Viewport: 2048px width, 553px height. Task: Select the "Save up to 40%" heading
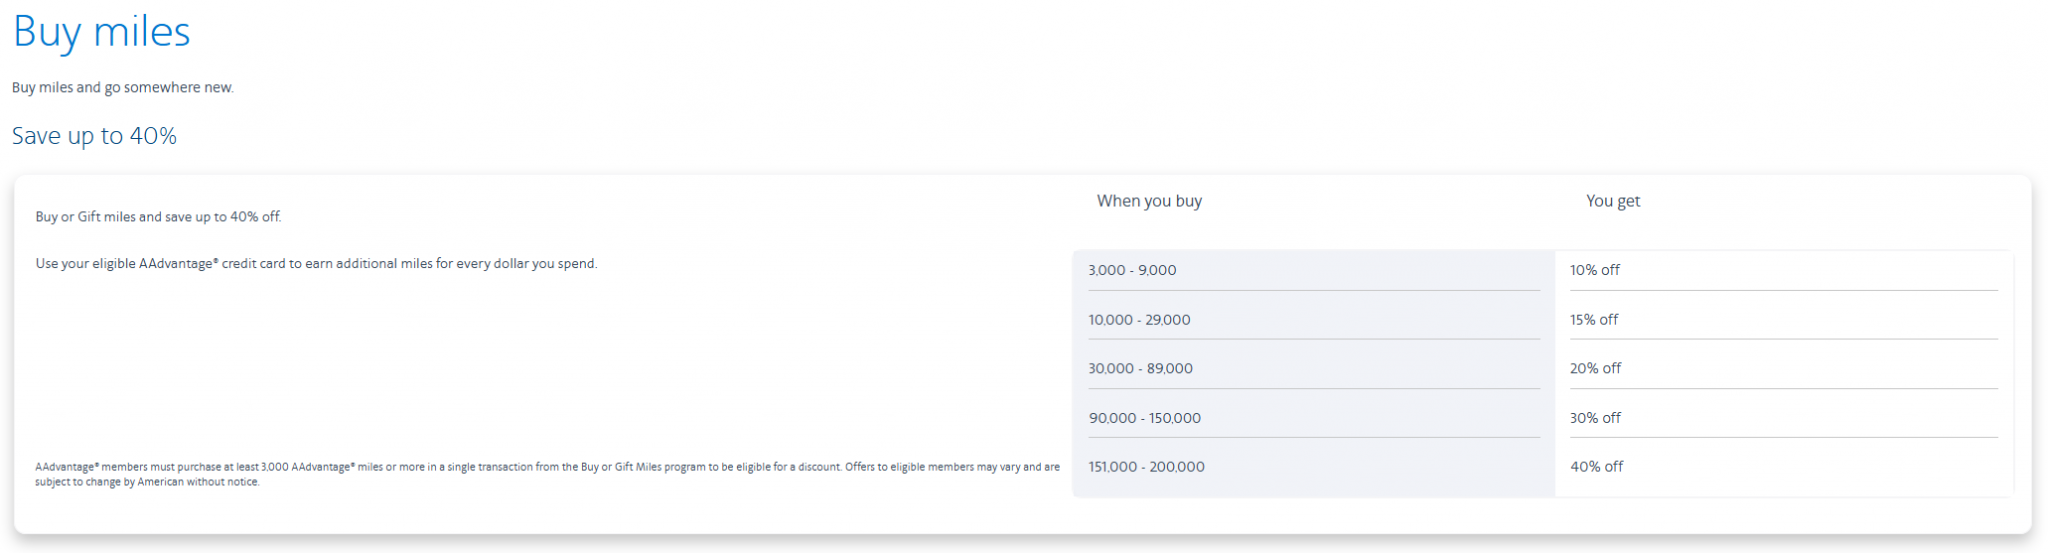94,136
